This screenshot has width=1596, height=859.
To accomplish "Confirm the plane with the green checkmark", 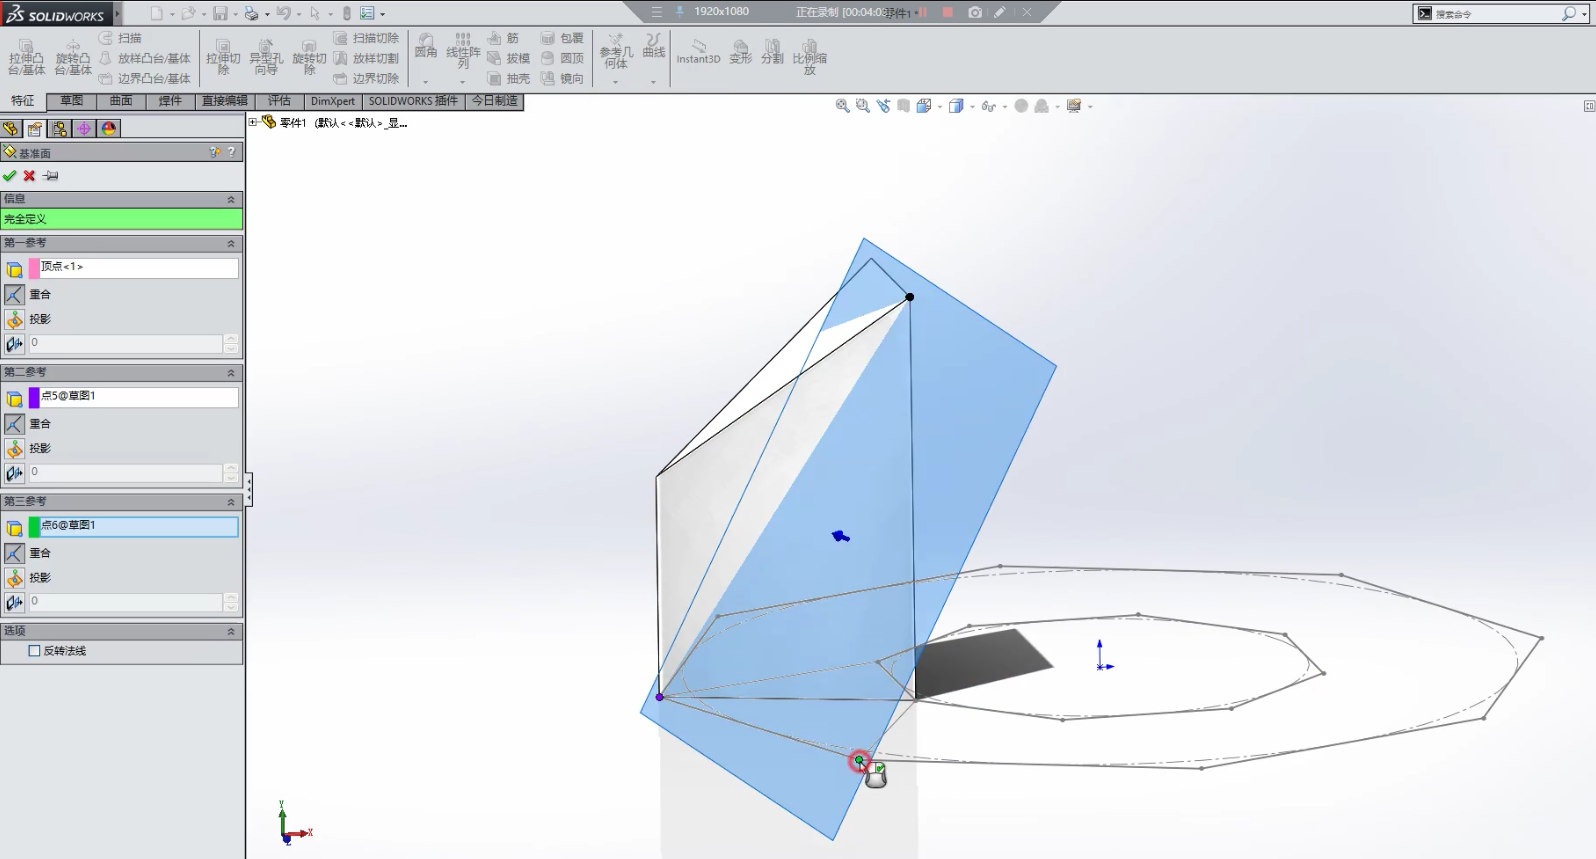I will 10,176.
